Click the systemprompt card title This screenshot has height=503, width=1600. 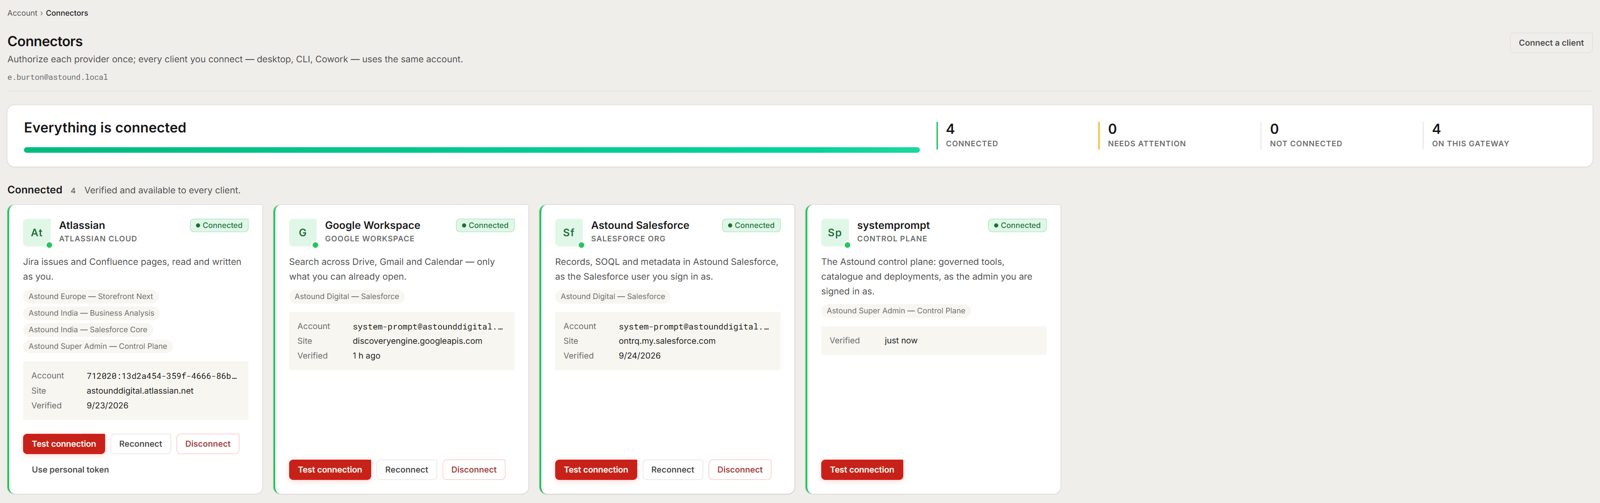tap(893, 225)
